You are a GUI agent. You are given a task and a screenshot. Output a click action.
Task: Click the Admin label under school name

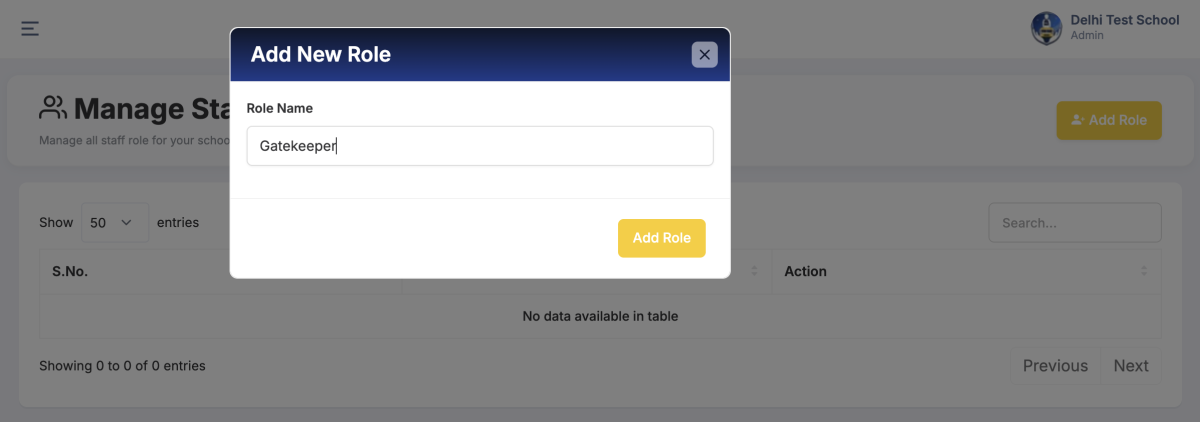tap(1087, 35)
